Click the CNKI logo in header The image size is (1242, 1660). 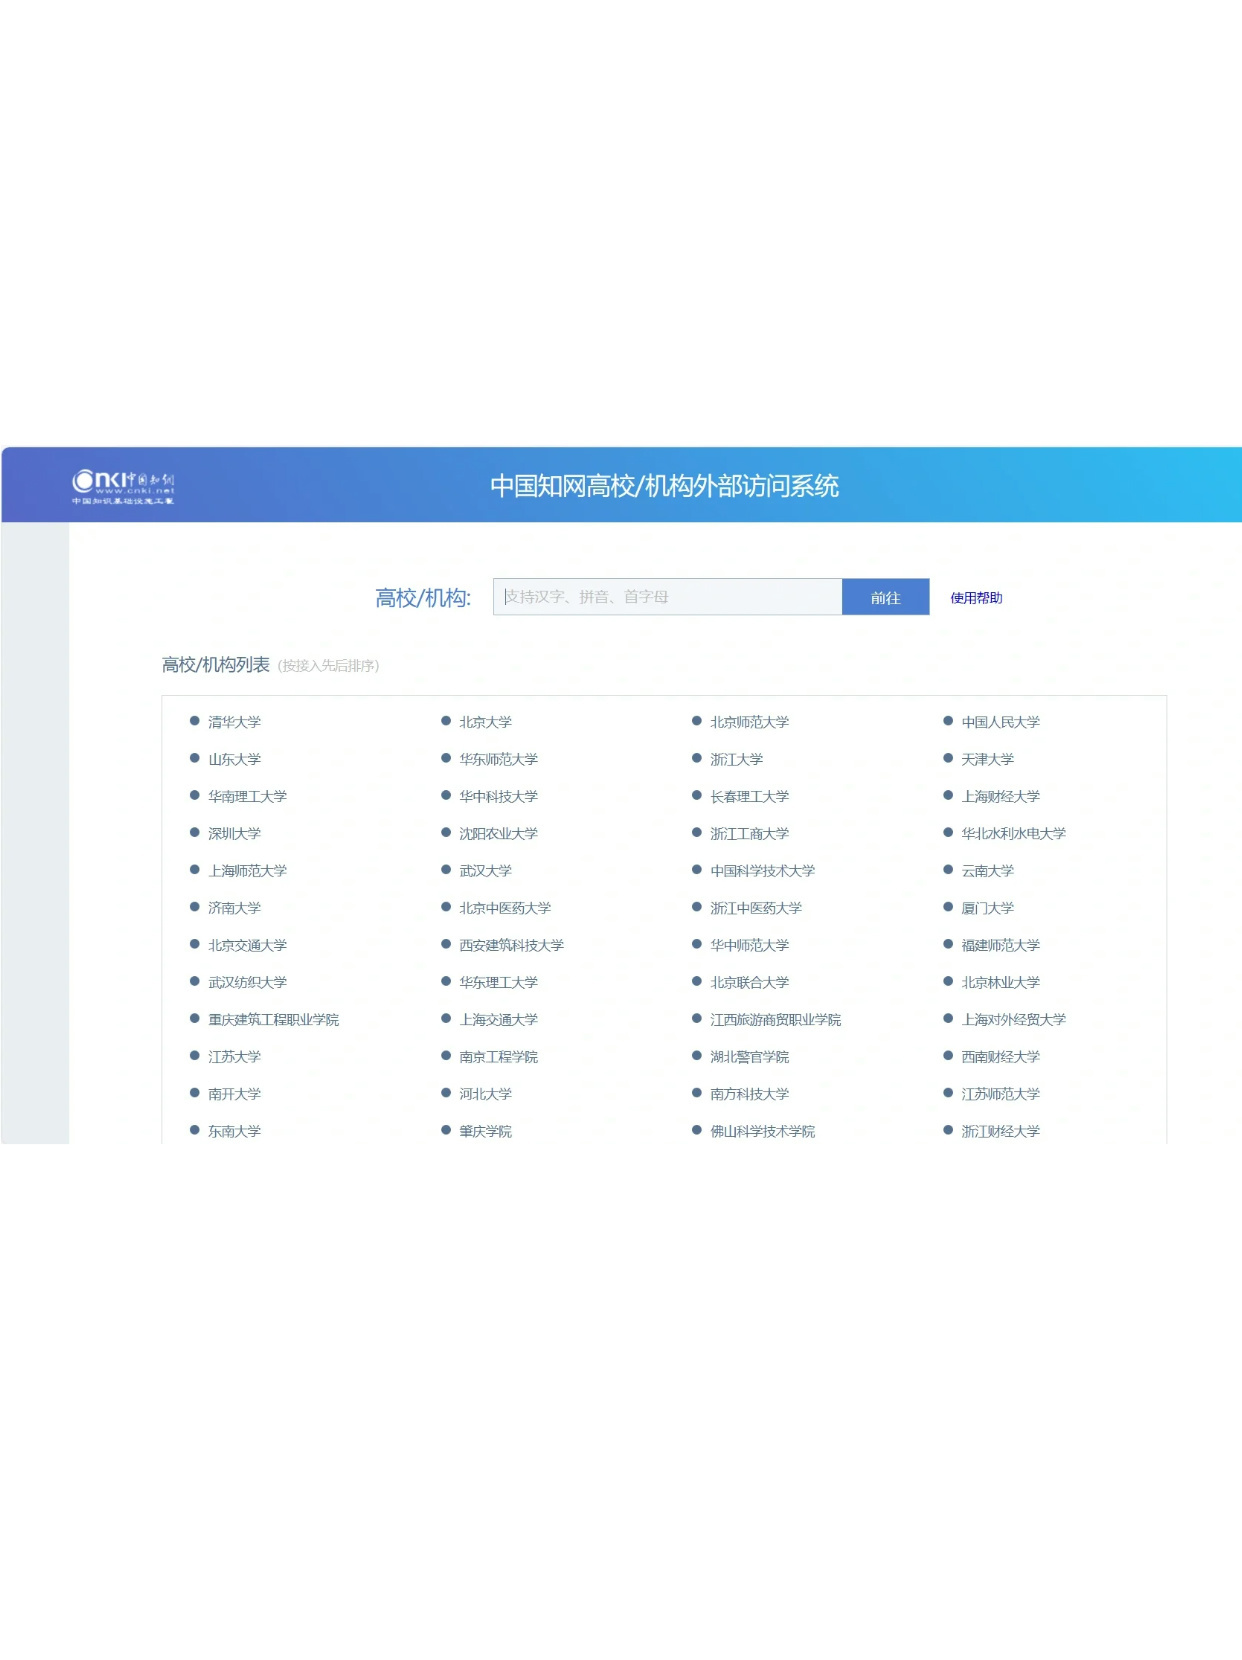(x=123, y=486)
